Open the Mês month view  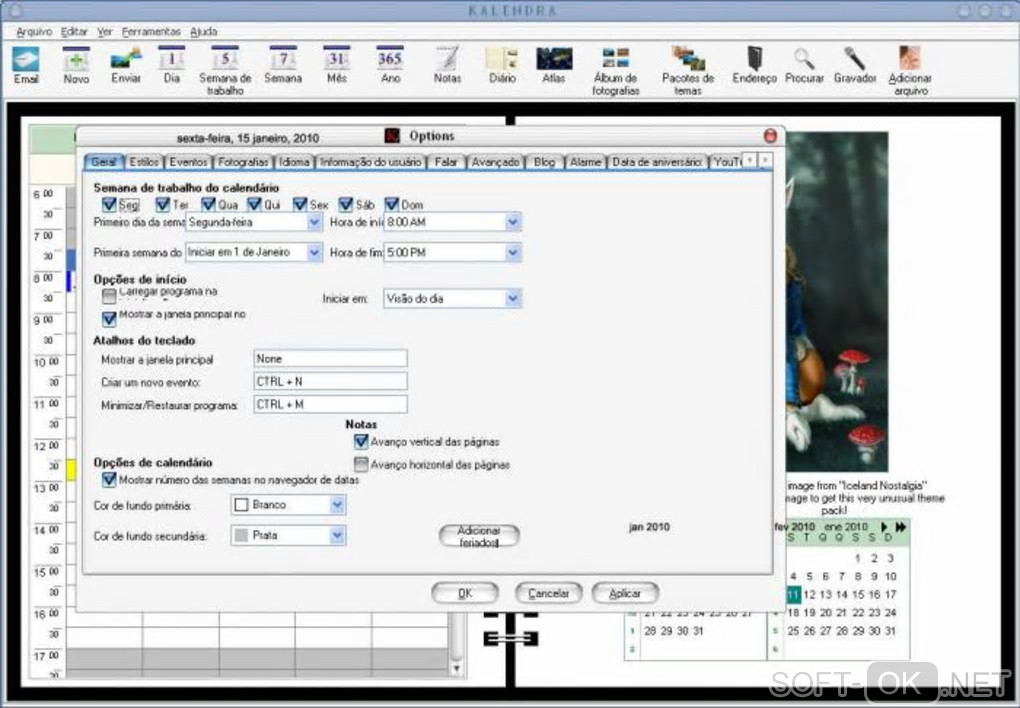(x=336, y=65)
